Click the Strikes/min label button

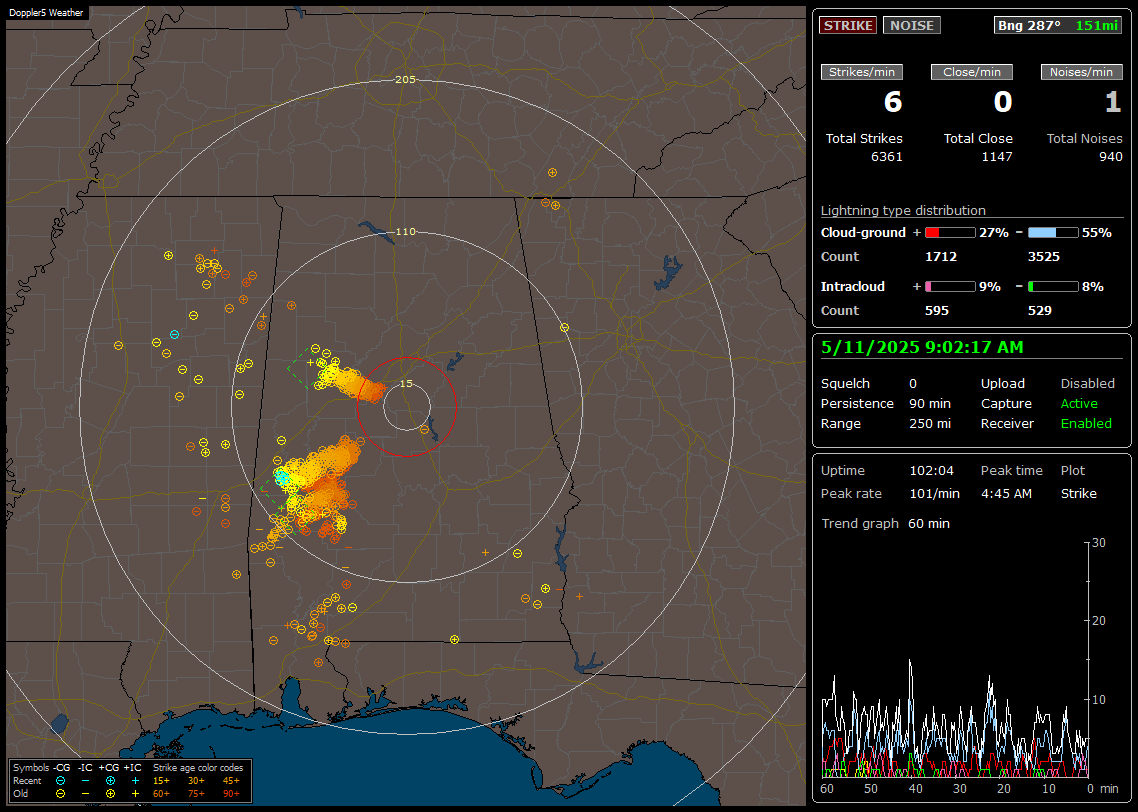click(x=861, y=72)
